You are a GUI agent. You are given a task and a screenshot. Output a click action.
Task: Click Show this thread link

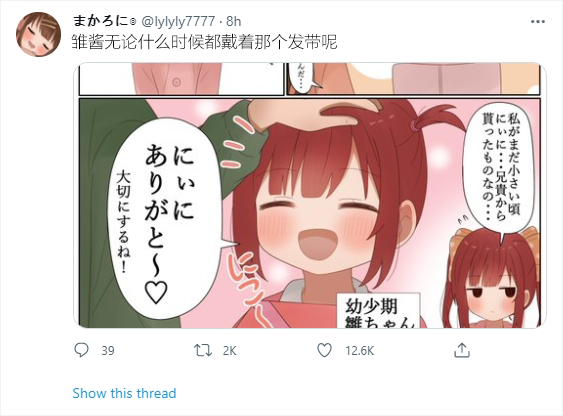click(124, 393)
